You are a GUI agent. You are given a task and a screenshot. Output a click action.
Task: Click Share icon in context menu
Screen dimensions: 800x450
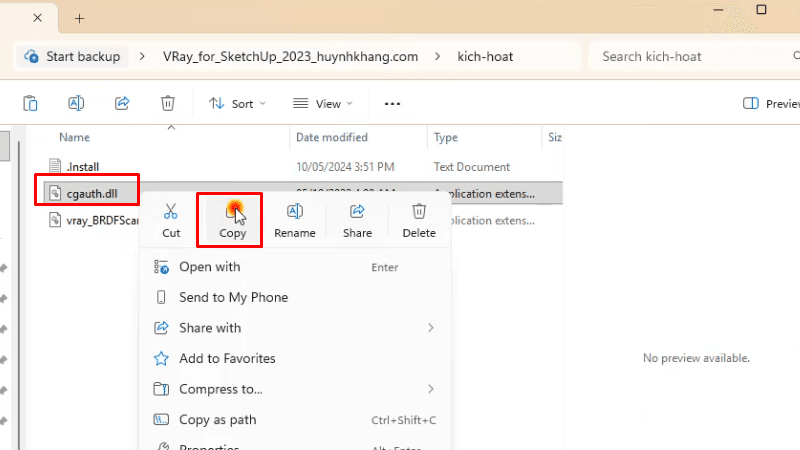[x=357, y=212]
